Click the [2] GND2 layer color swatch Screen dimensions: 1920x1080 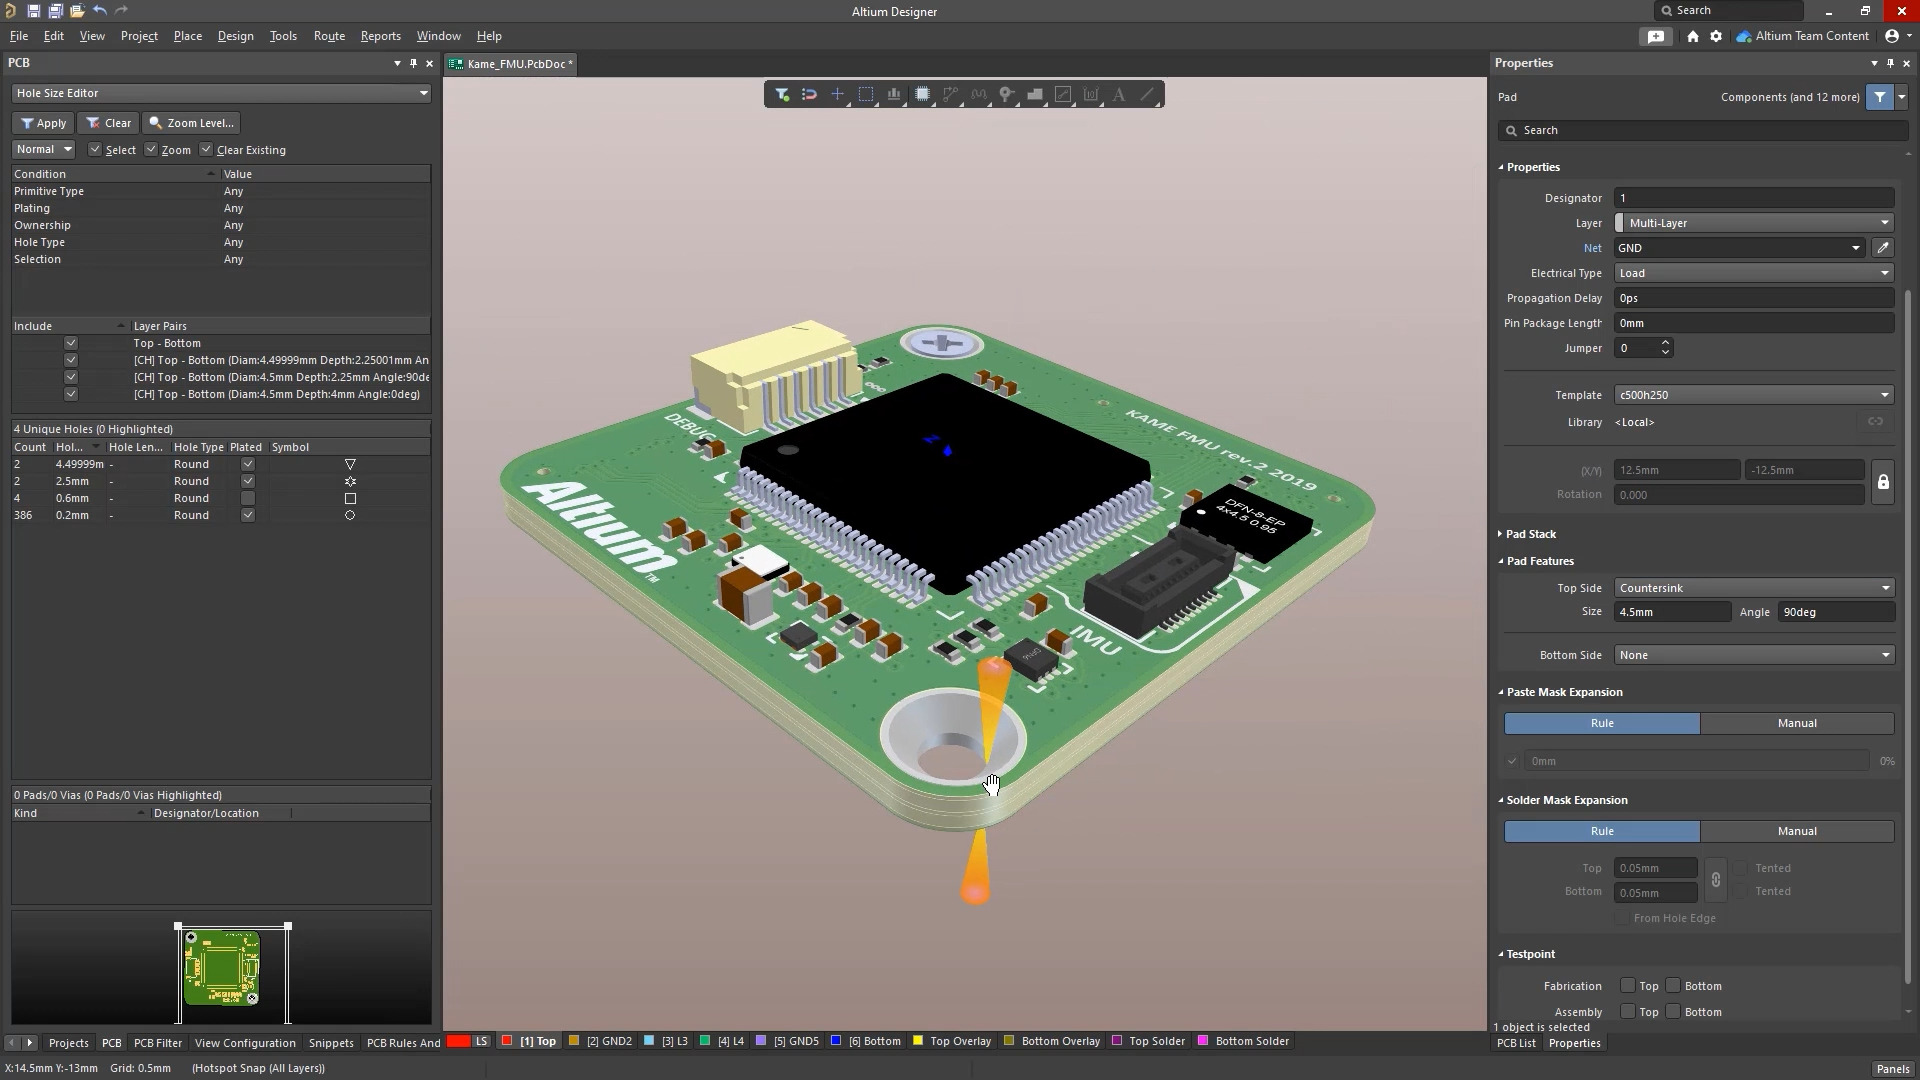click(x=574, y=1041)
